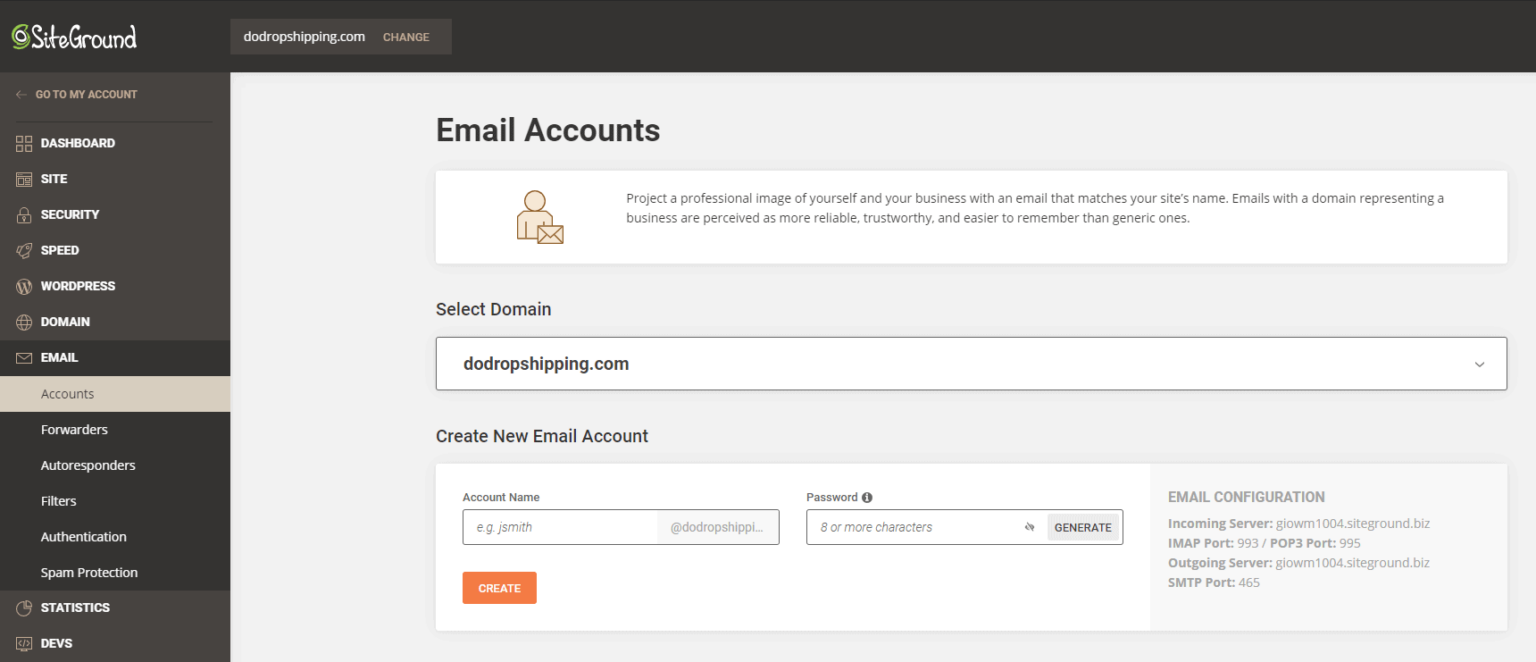Open the Speed section
Viewport: 1536px width, 662px height.
[x=22, y=250]
